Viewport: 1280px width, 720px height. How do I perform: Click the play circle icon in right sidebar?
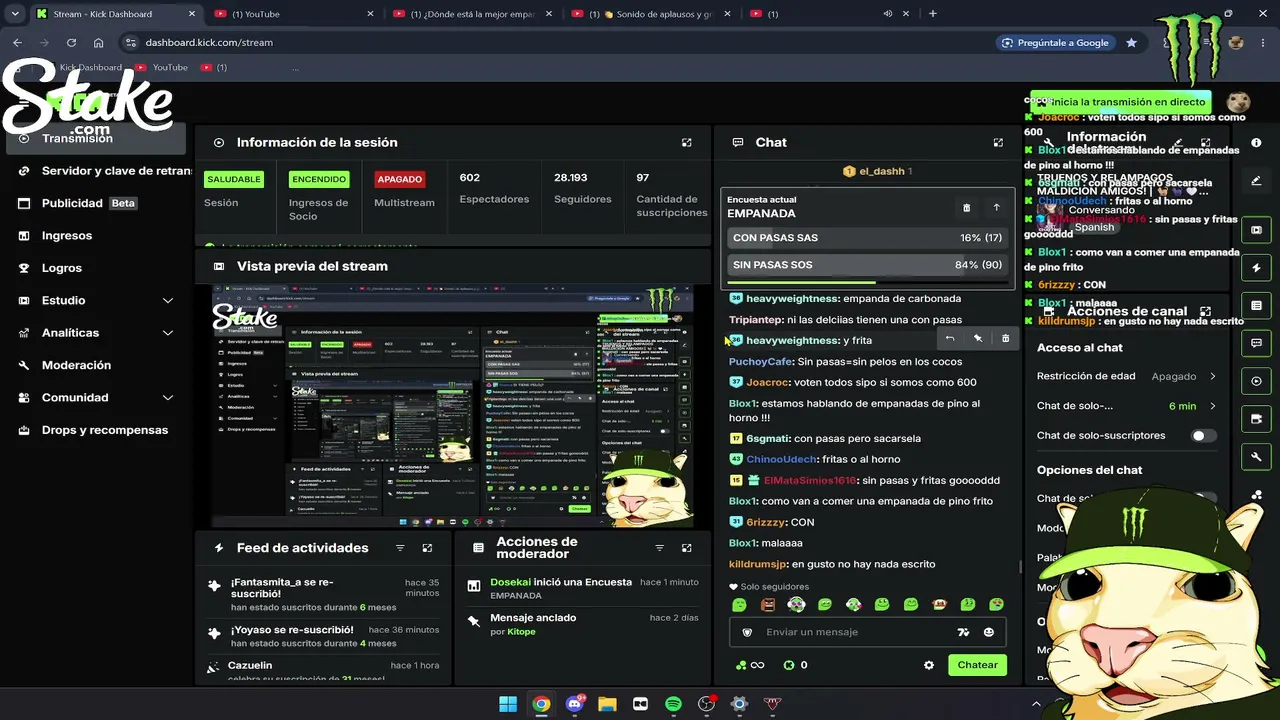coord(1256,381)
